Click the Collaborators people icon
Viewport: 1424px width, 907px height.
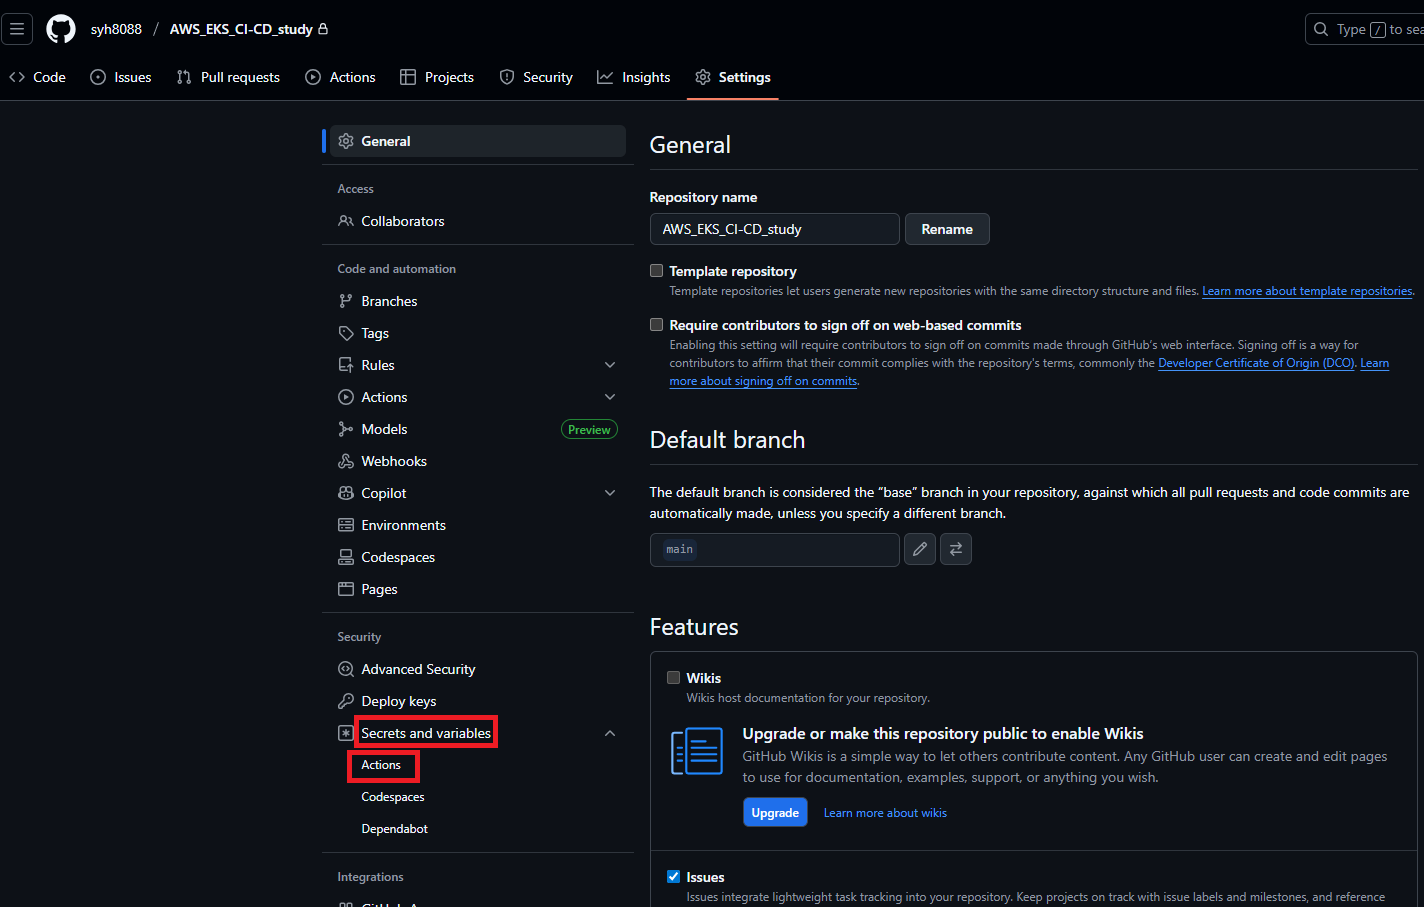pos(346,221)
